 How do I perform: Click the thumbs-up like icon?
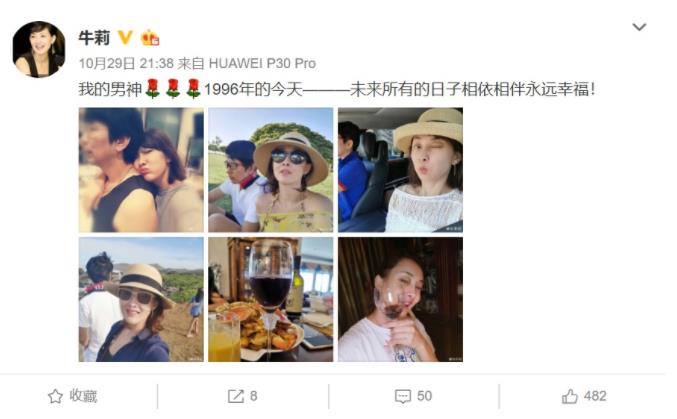coord(569,396)
